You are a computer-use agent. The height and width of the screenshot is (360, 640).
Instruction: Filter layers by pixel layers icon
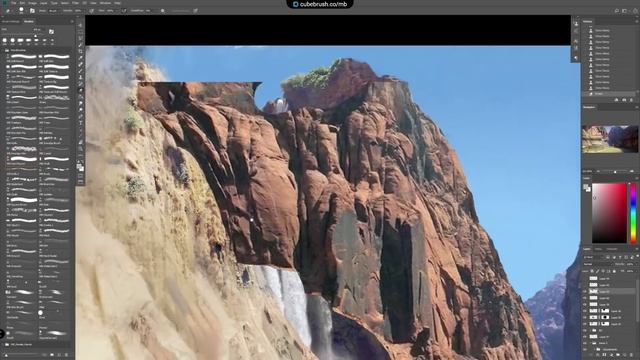(608, 257)
